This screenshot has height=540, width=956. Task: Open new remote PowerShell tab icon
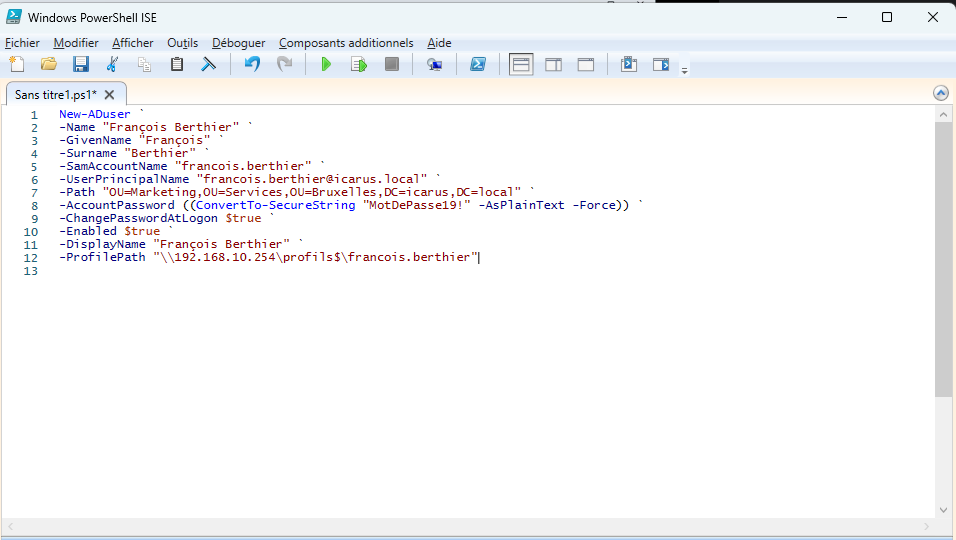click(x=434, y=64)
